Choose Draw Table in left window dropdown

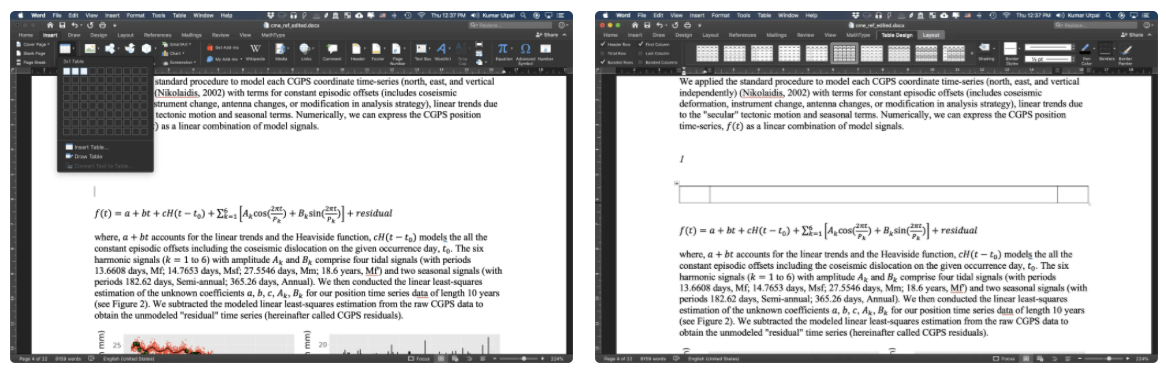point(85,156)
